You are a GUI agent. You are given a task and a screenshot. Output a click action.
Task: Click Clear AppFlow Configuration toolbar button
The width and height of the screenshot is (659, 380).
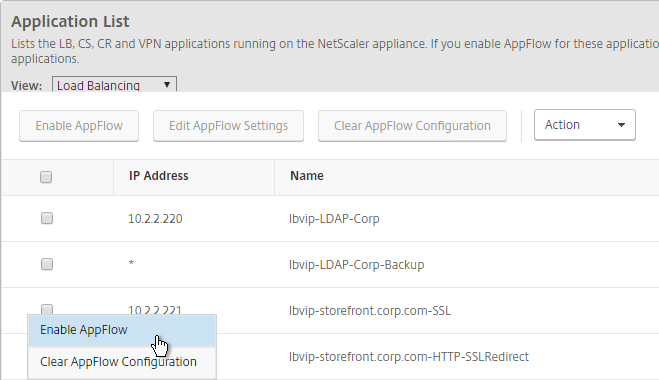point(412,126)
